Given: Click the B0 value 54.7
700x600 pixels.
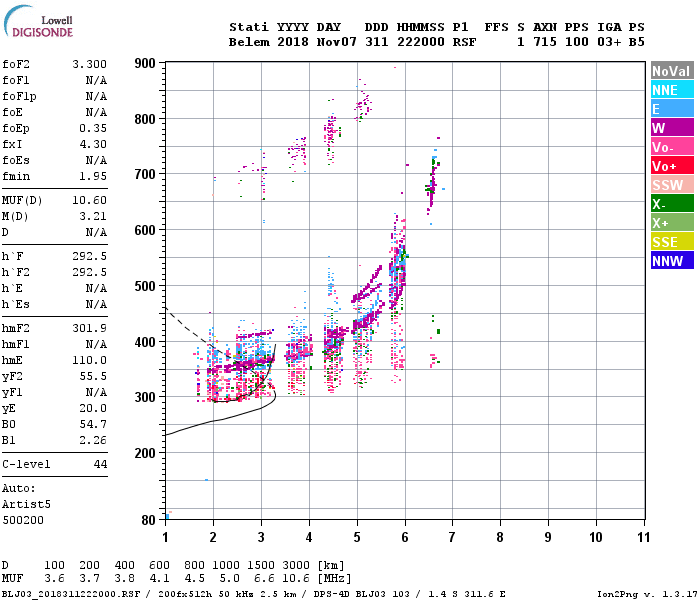Looking at the screenshot, I should click(93, 425).
